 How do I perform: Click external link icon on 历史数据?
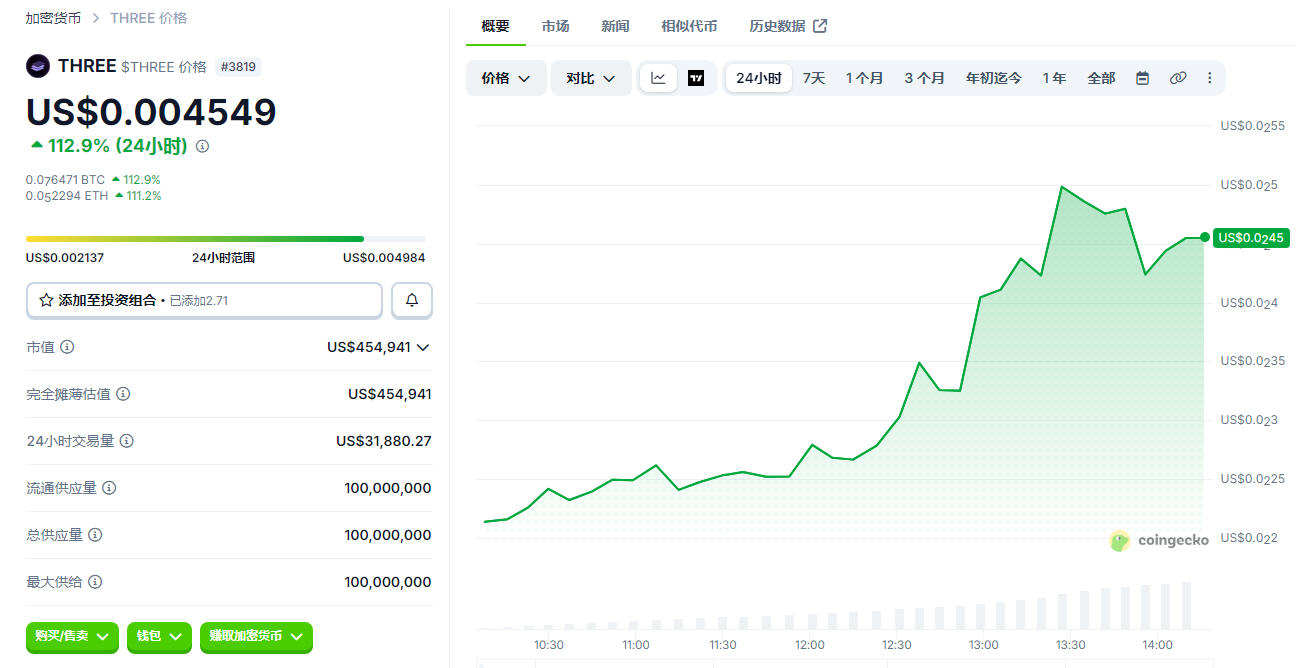pyautogui.click(x=820, y=26)
